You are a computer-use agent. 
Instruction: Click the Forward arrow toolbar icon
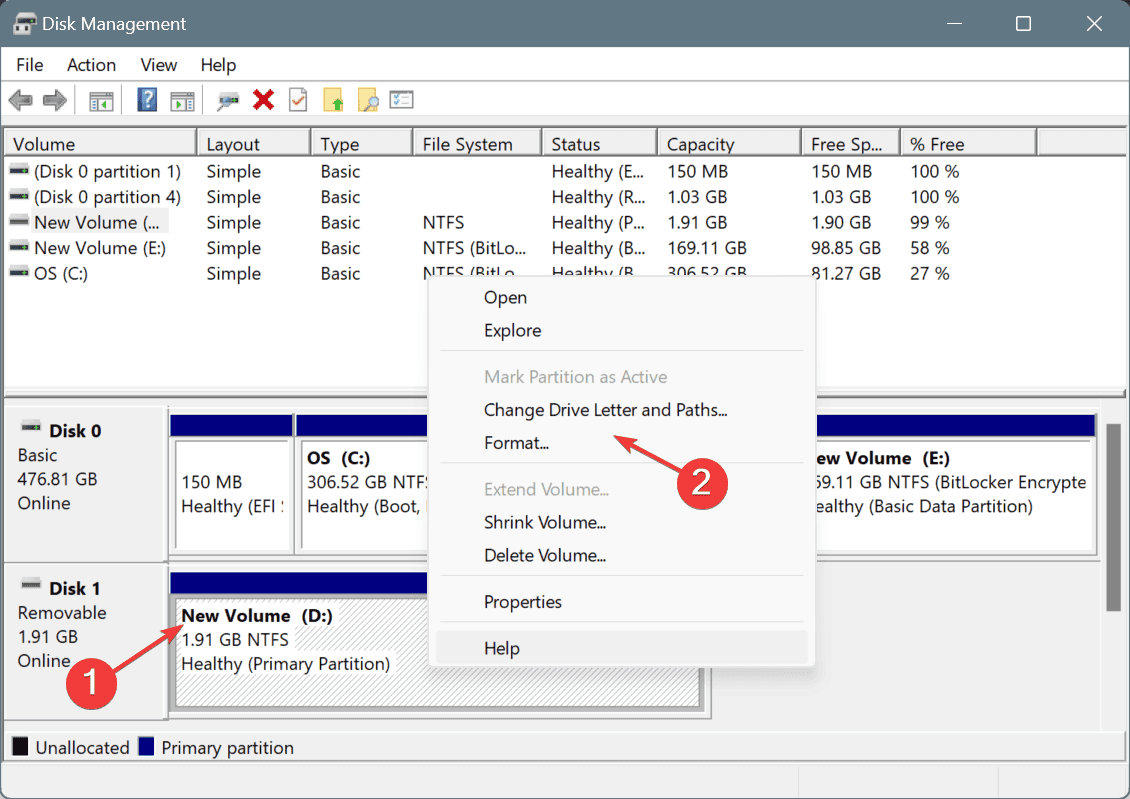pos(55,100)
